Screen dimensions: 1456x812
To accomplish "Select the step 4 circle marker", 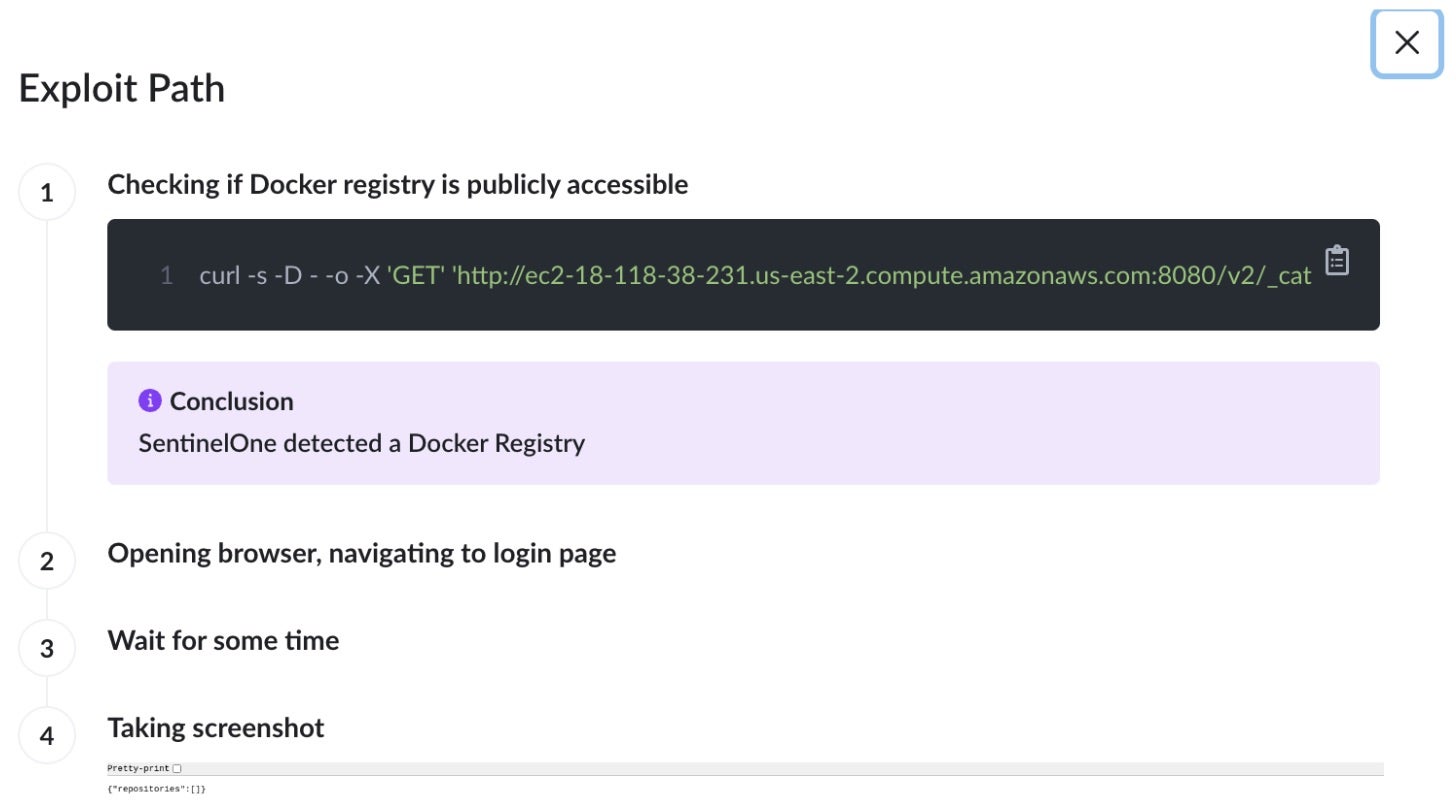I will point(47,736).
